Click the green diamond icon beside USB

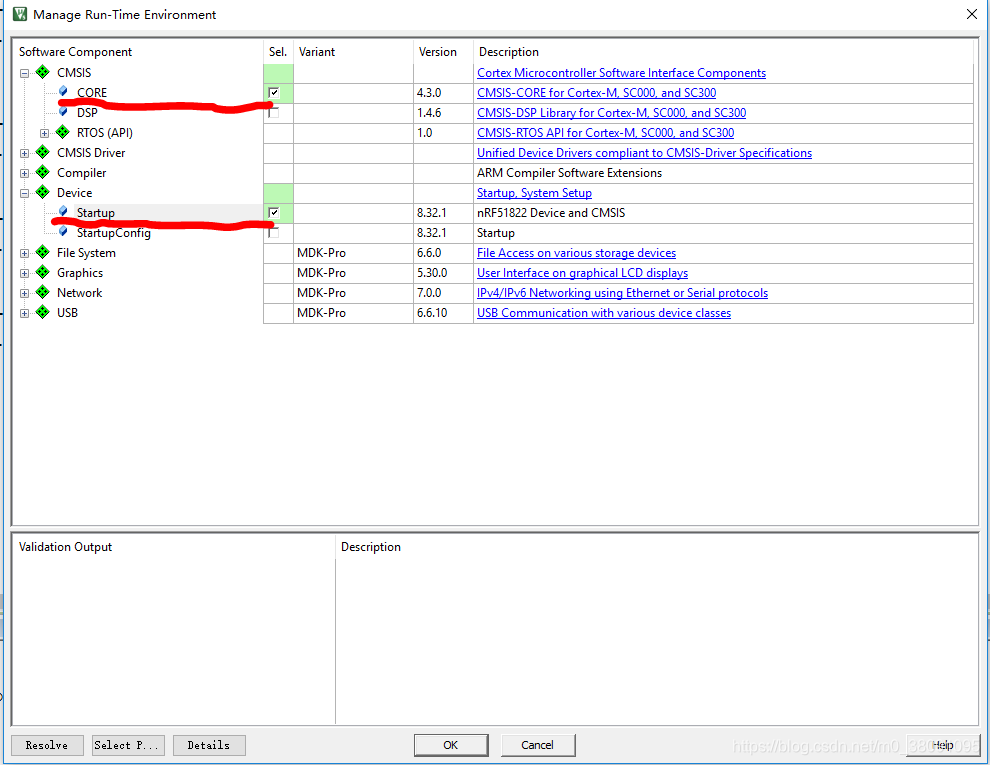coord(42,312)
